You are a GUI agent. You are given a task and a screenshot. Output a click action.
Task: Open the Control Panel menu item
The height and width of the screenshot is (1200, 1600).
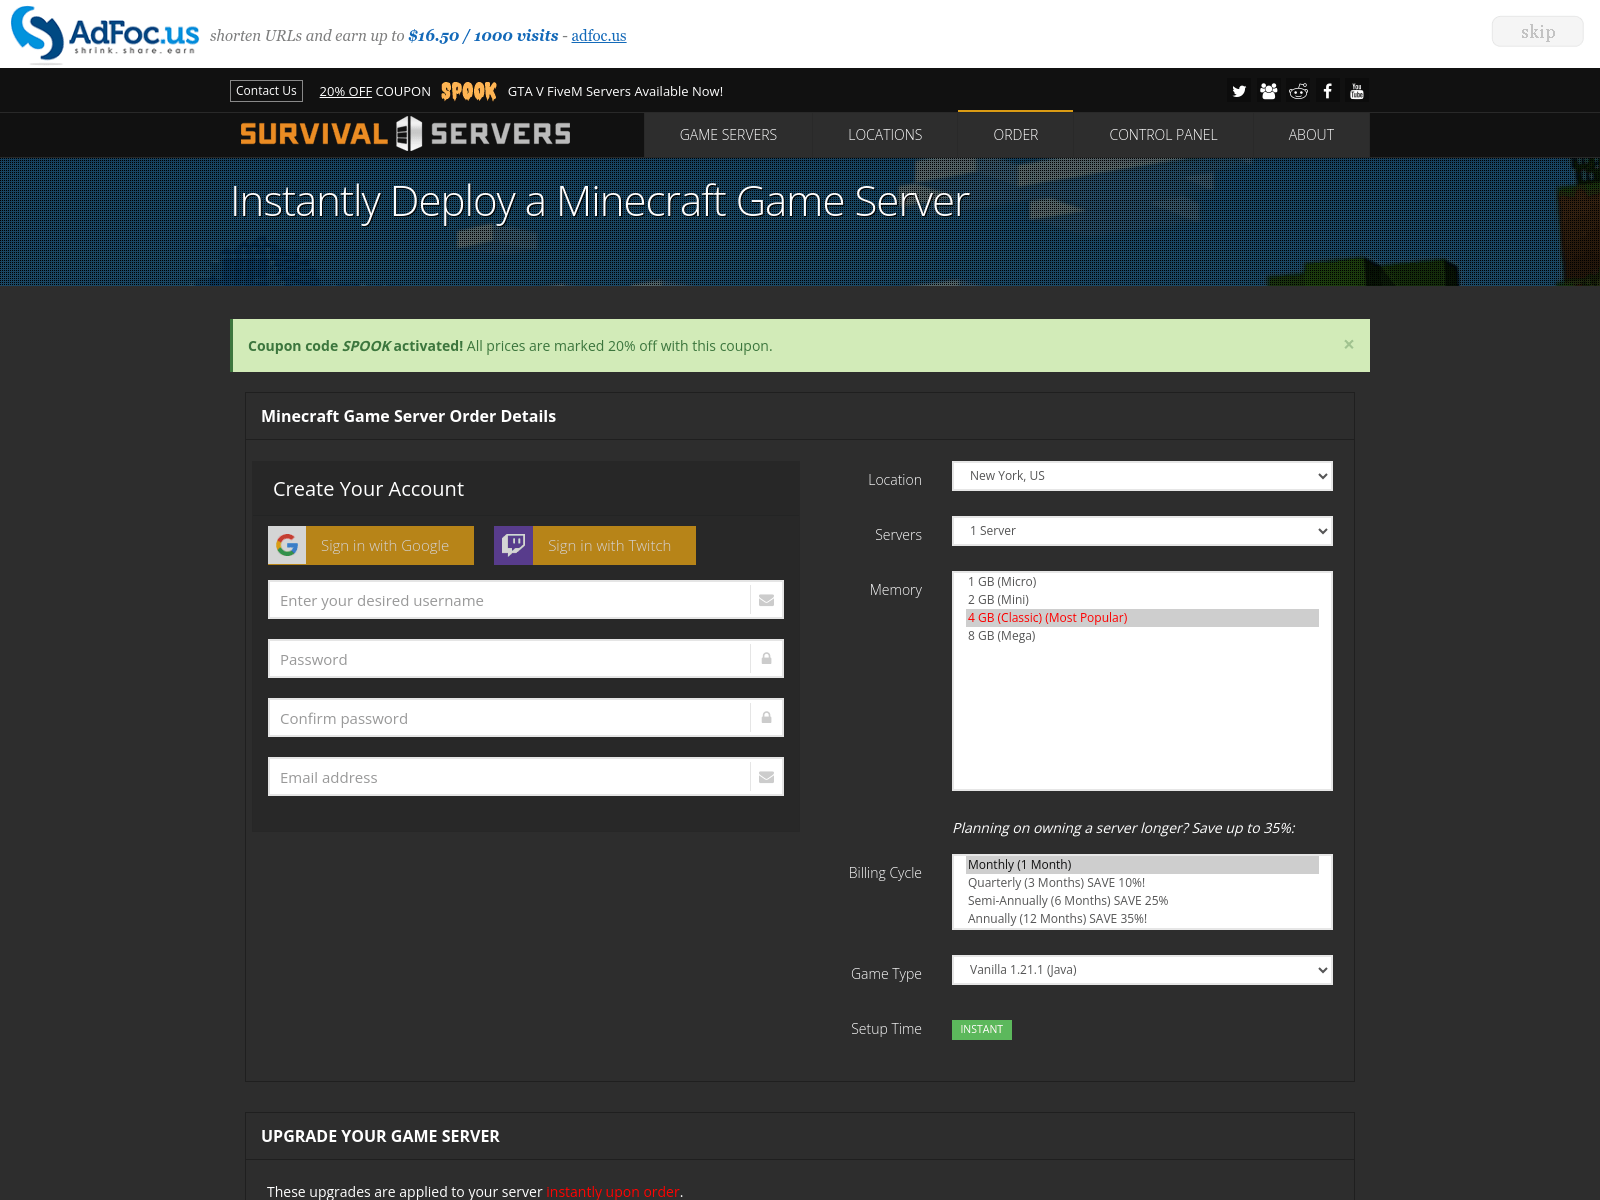(1163, 135)
